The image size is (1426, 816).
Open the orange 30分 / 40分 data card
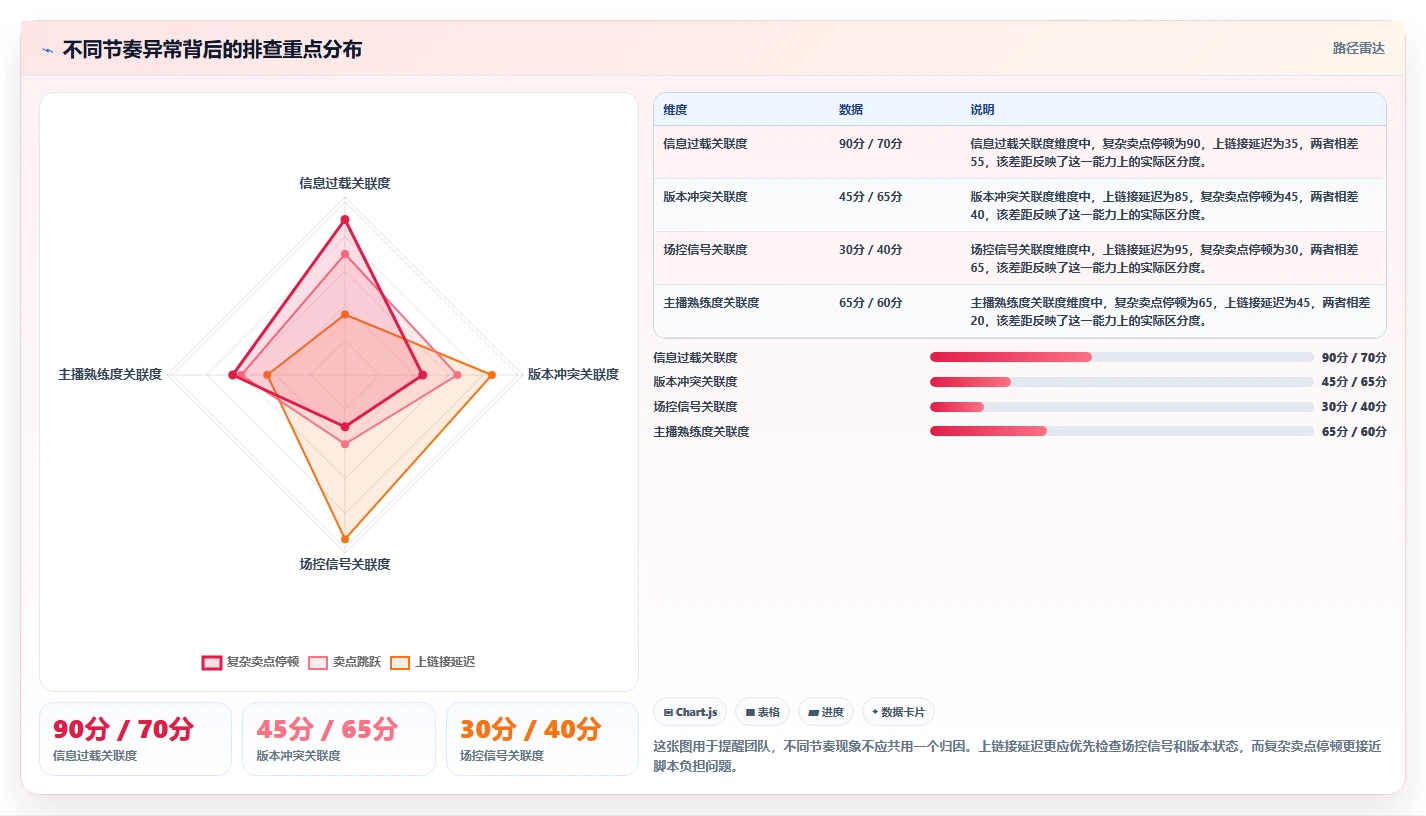click(x=542, y=739)
